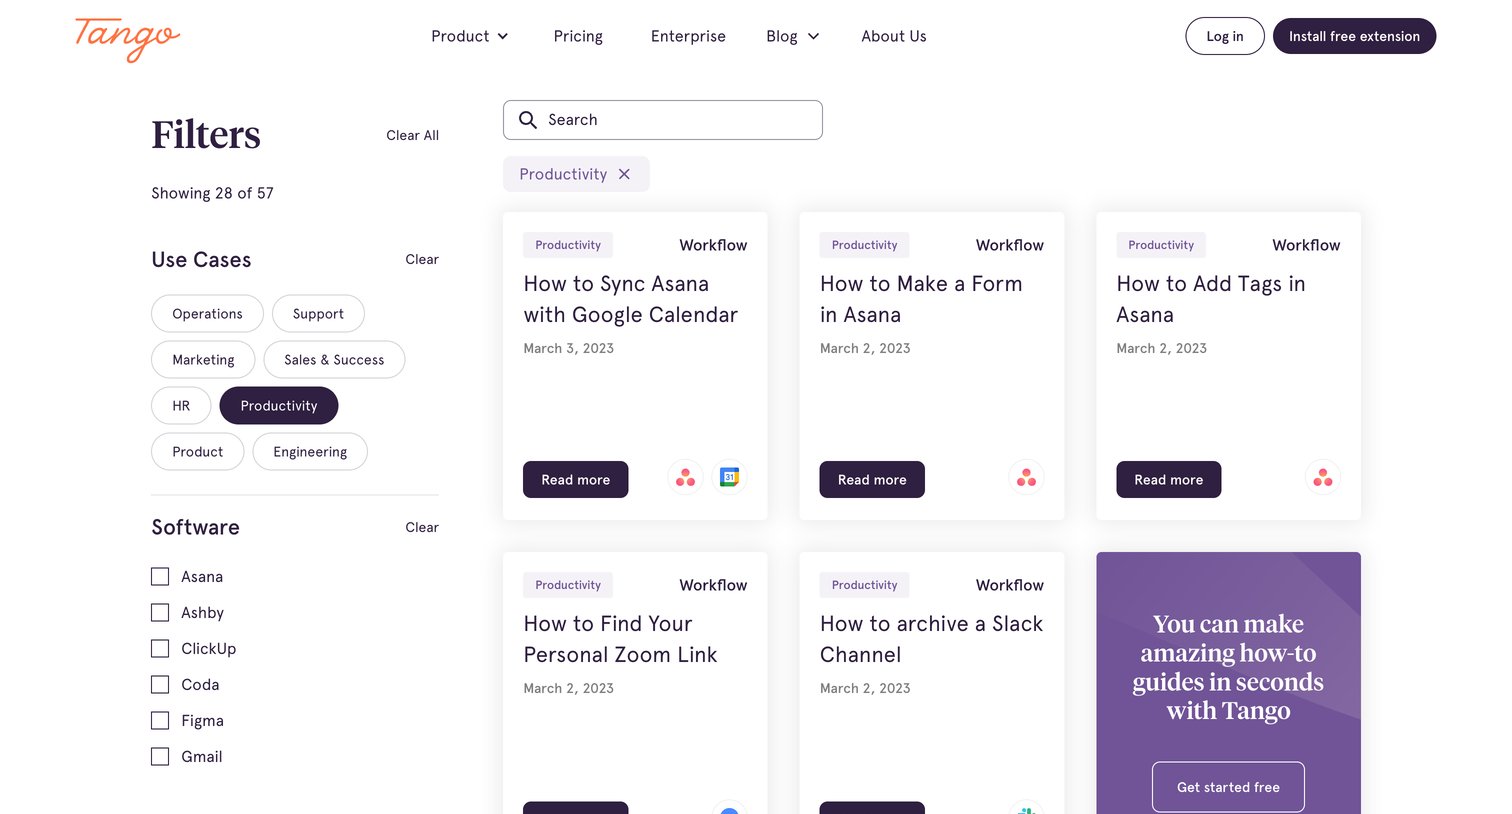Viewport: 1512px width, 814px height.
Task: Check the Gmail software checkbox
Action: pos(160,757)
